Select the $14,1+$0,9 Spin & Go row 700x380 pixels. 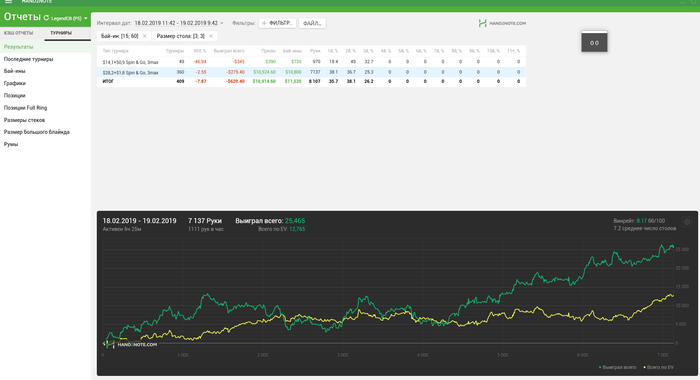[x=311, y=62]
